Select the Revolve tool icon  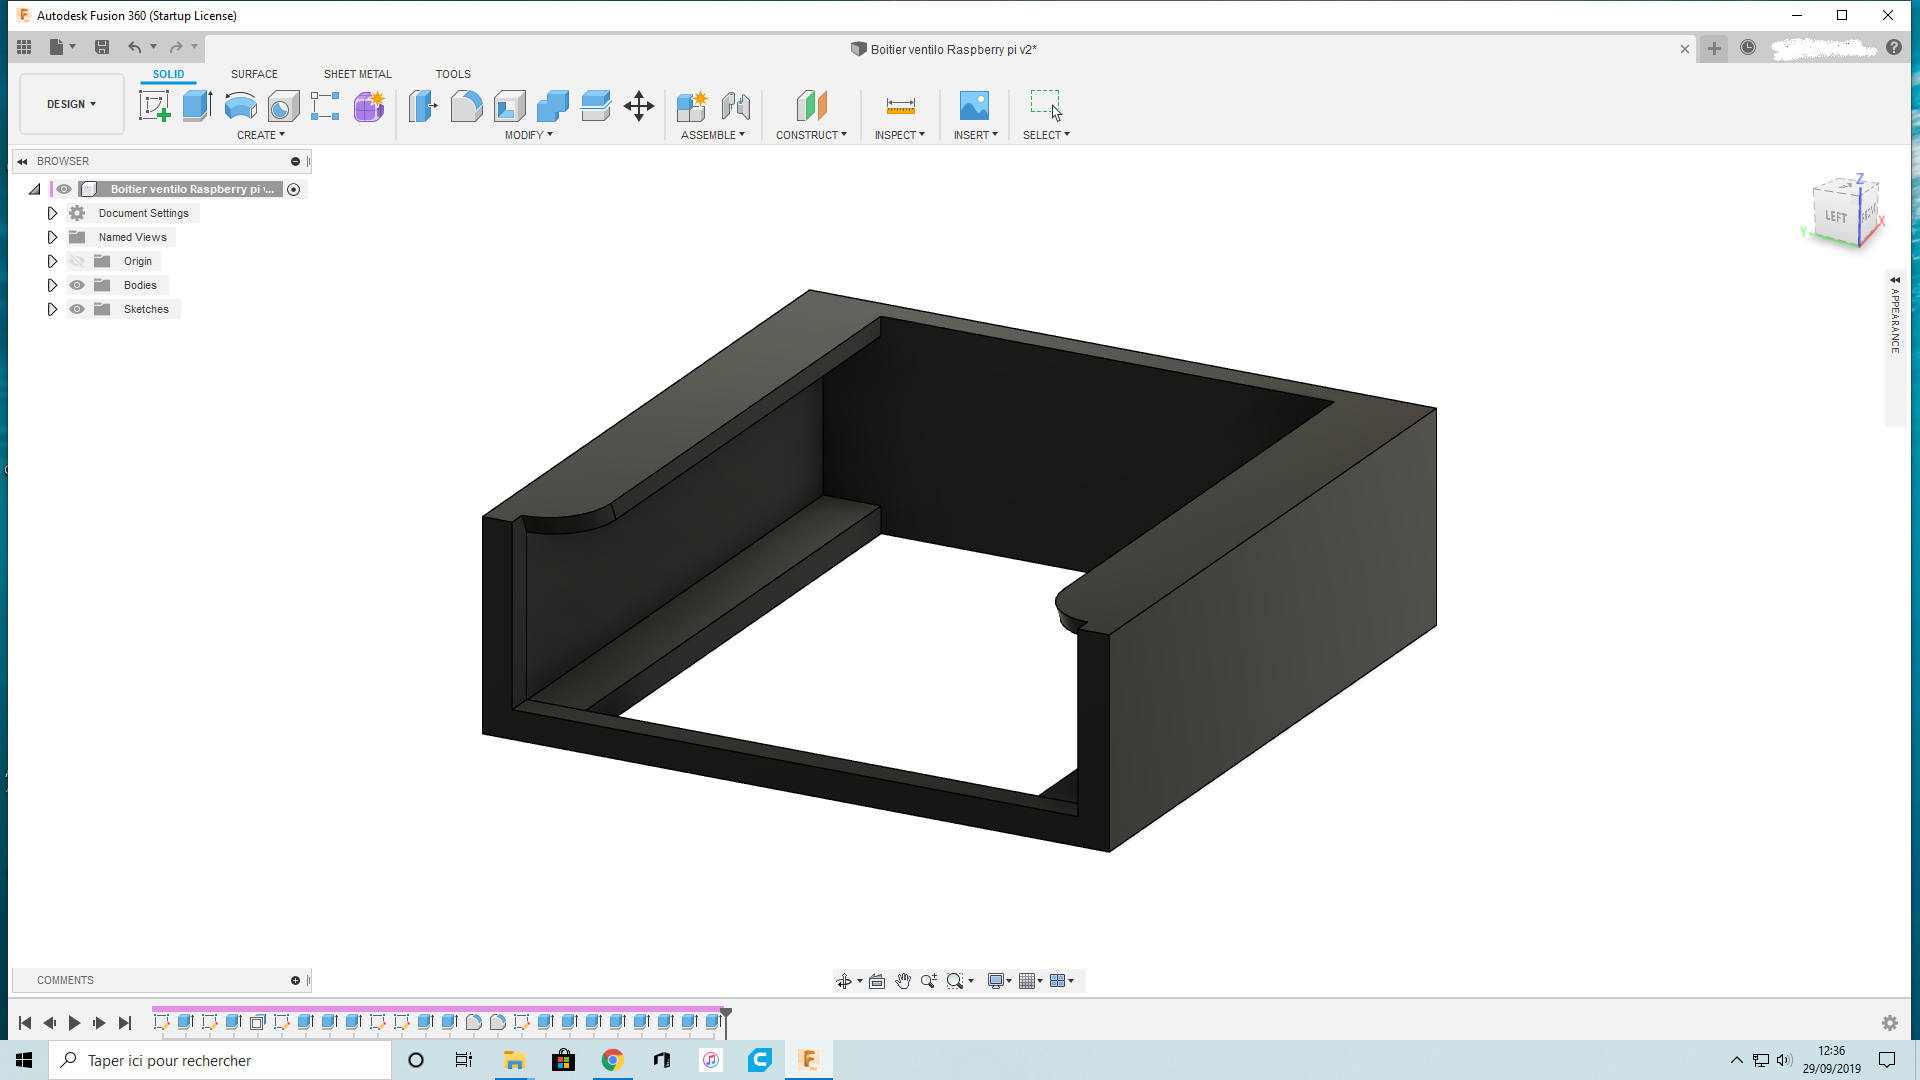pyautogui.click(x=240, y=106)
